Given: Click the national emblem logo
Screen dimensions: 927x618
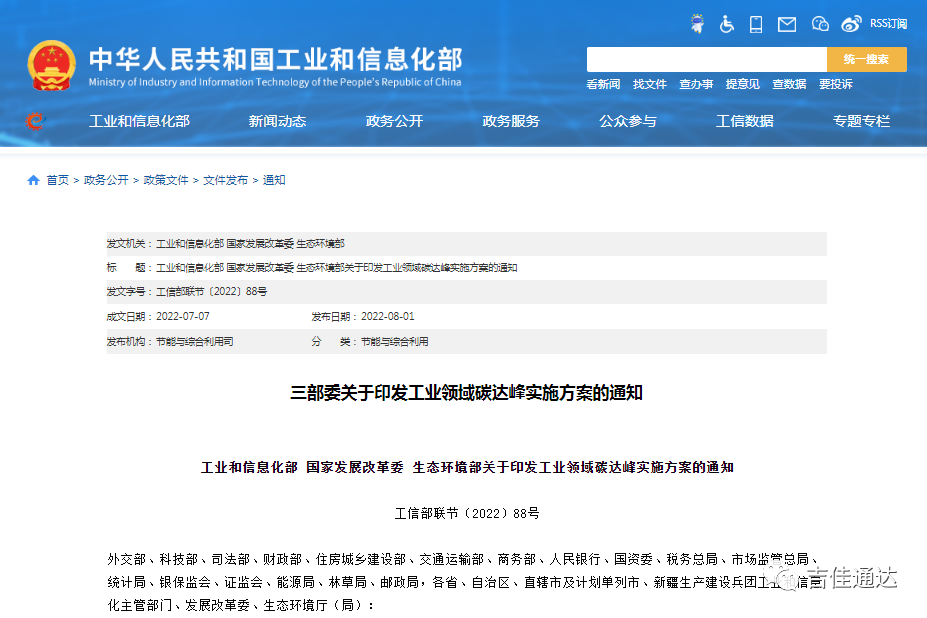Looking at the screenshot, I should pyautogui.click(x=50, y=63).
